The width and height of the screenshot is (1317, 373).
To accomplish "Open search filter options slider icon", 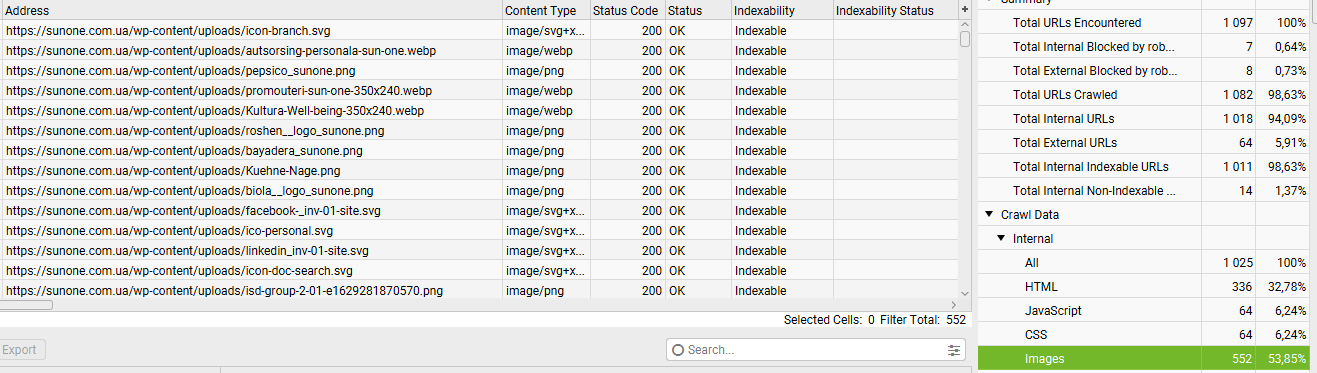I will [953, 350].
